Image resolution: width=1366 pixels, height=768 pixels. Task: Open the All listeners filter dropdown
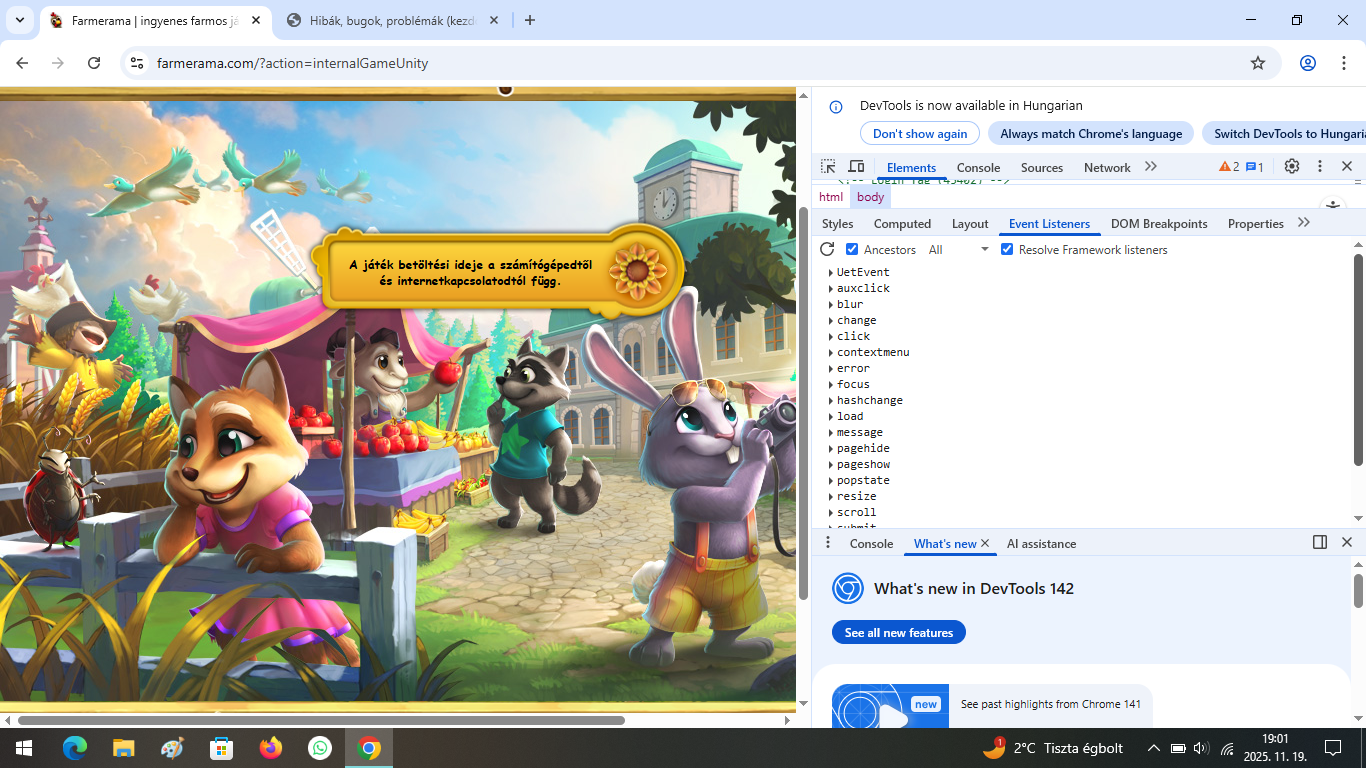tap(958, 250)
